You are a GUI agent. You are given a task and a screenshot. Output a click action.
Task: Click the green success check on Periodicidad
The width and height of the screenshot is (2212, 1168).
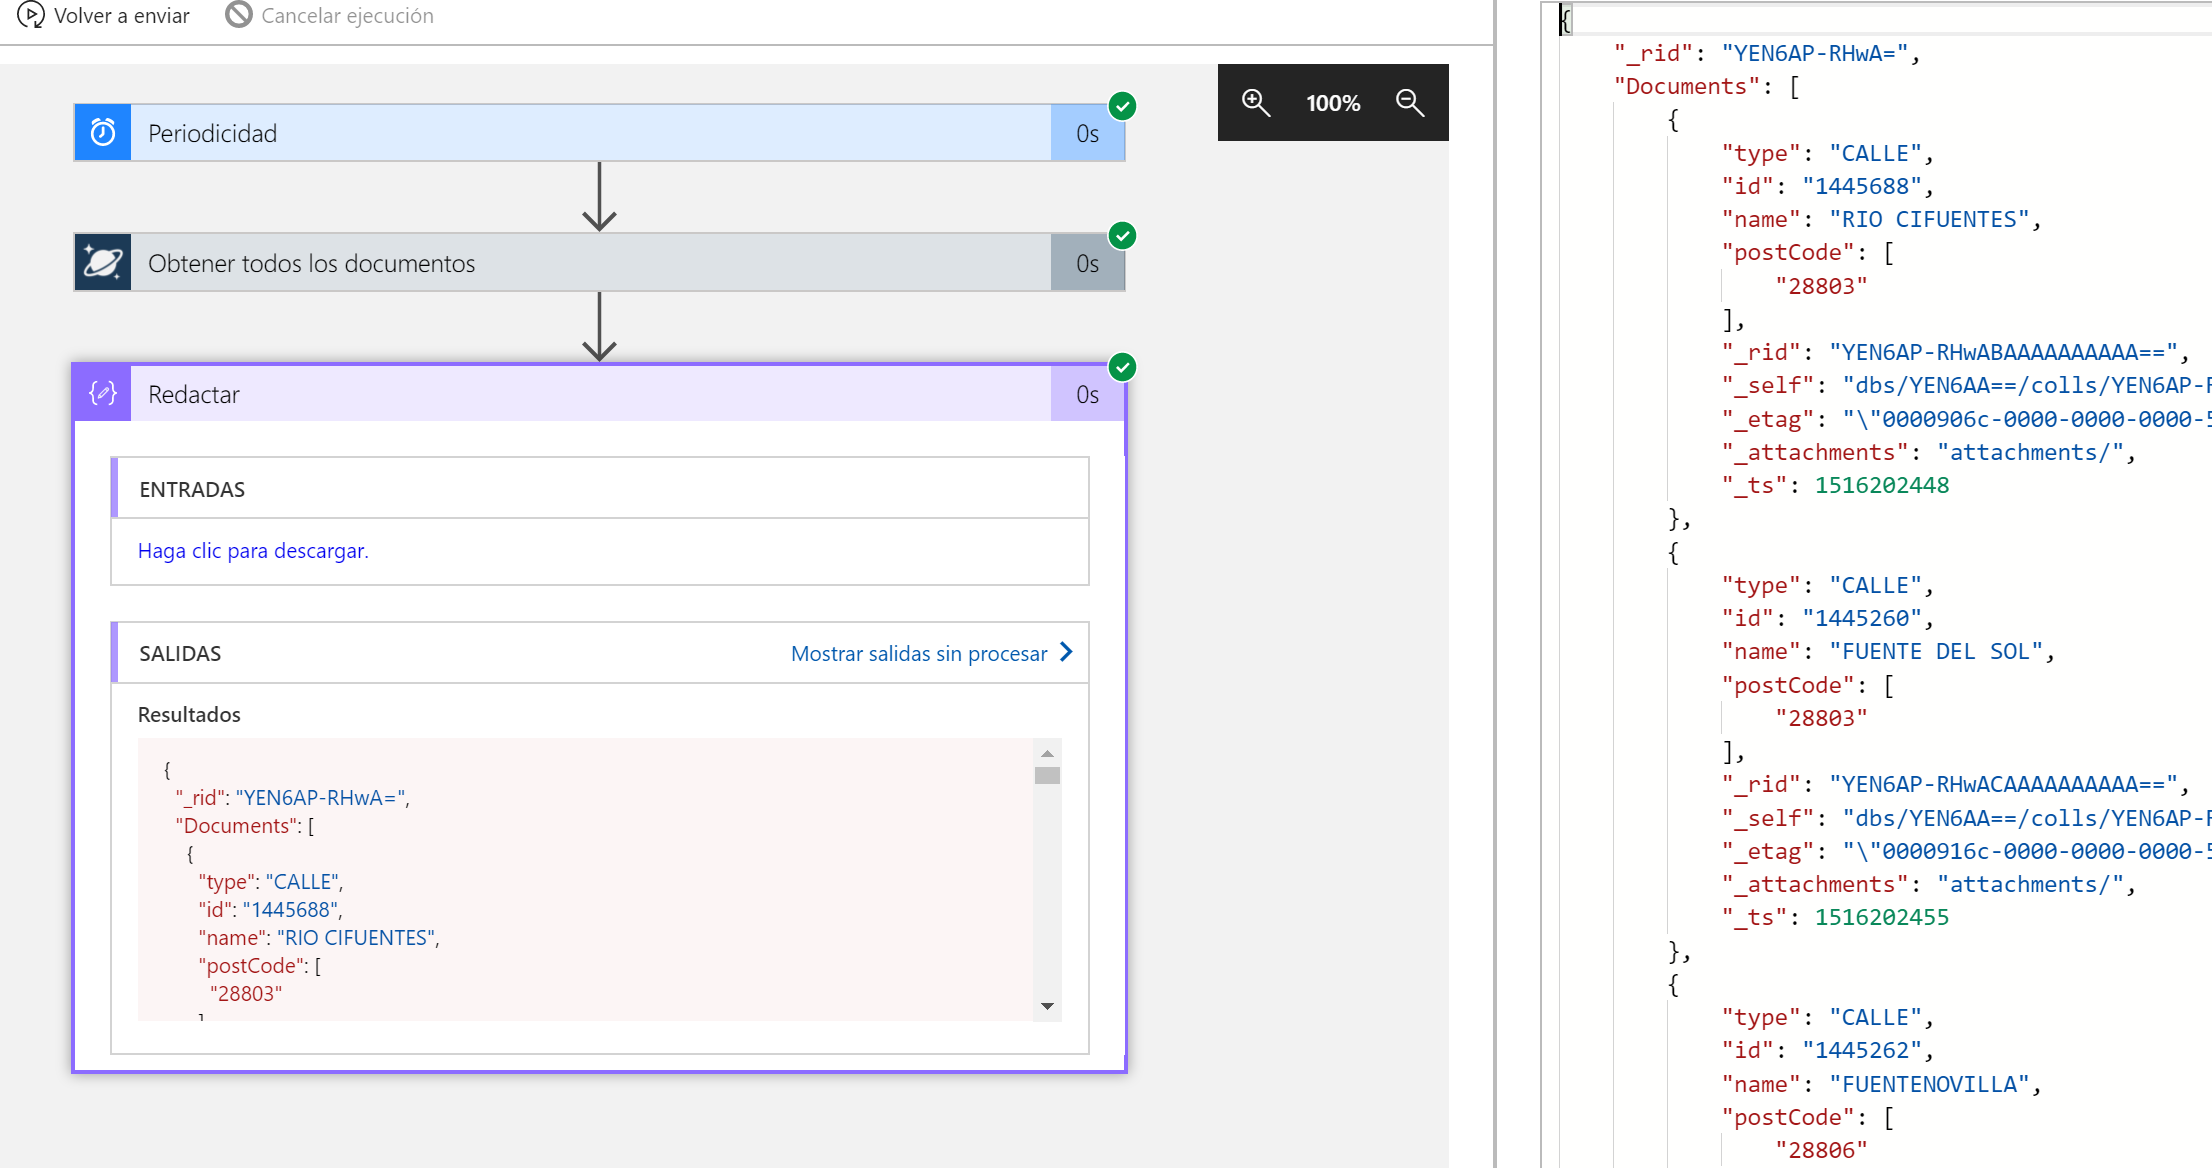[x=1122, y=107]
